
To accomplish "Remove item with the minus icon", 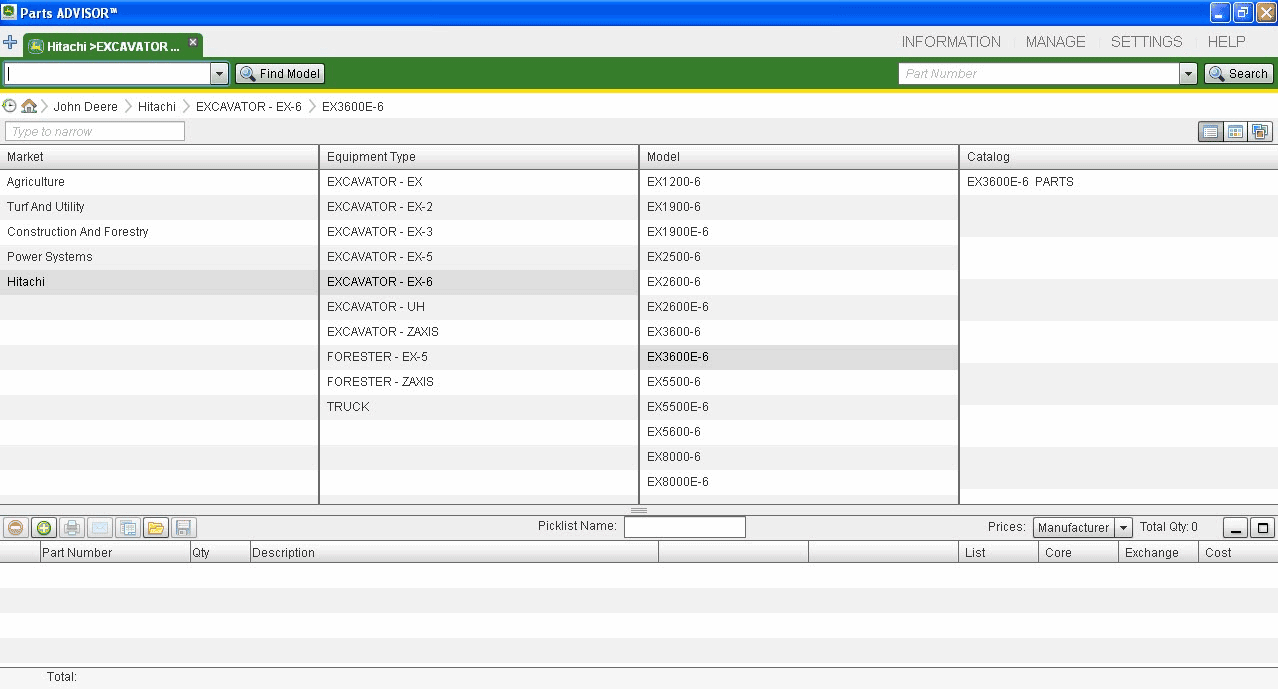I will (x=15, y=528).
